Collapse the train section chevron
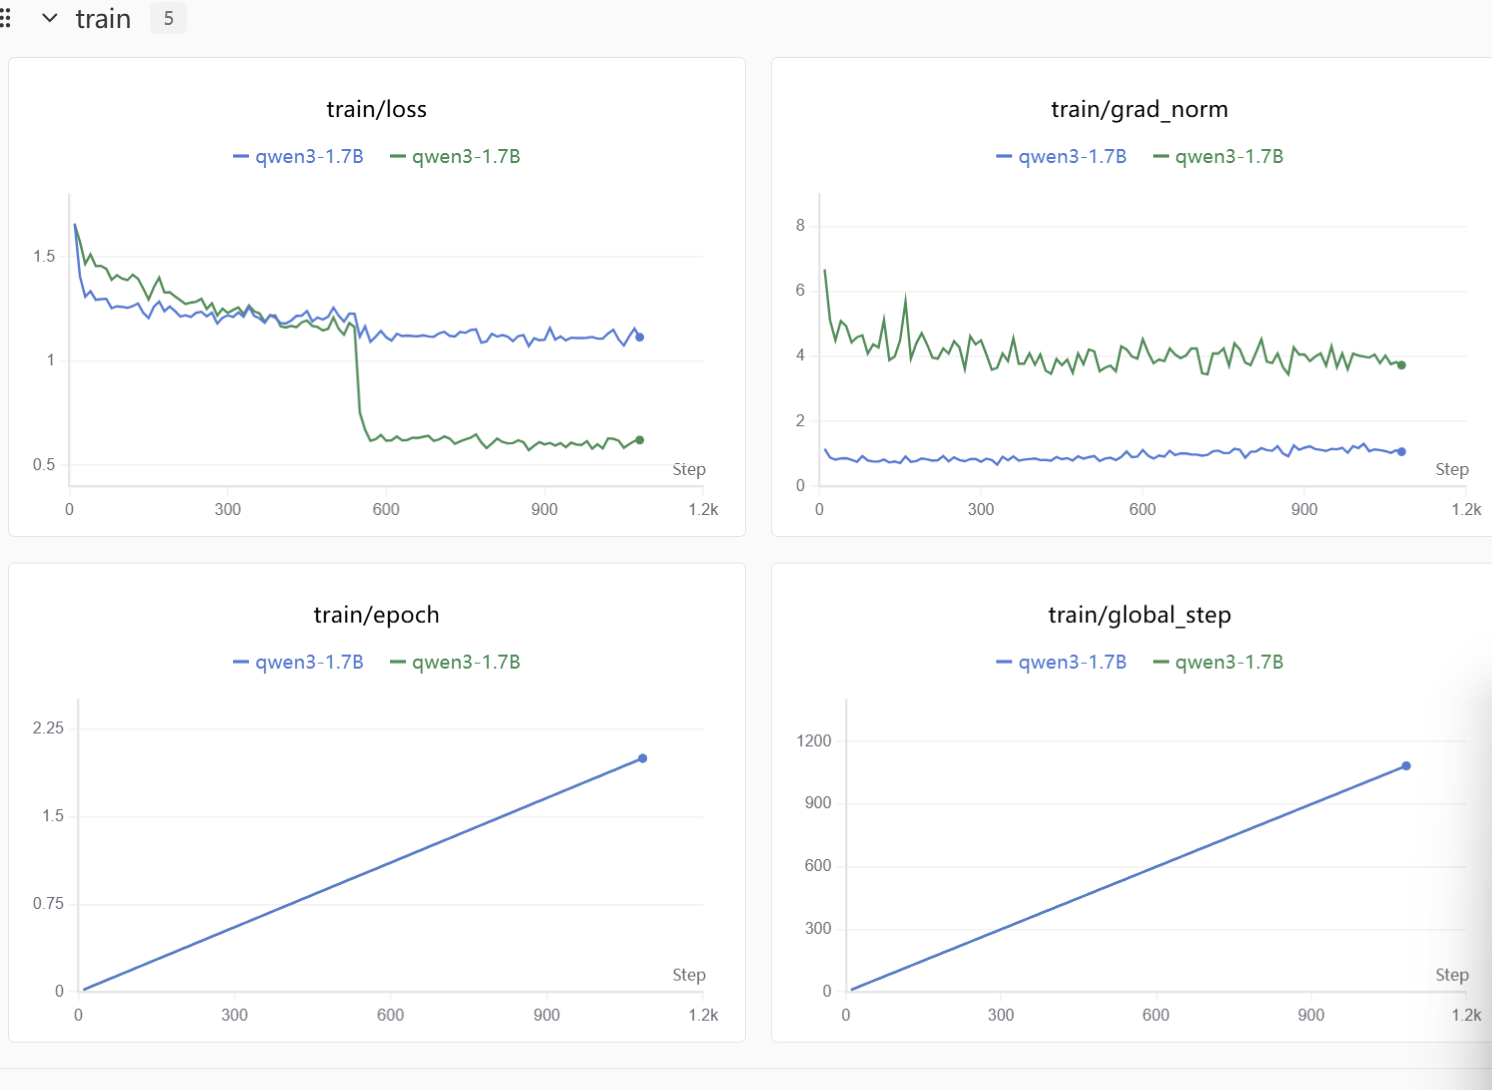This screenshot has width=1492, height=1090. click(49, 19)
